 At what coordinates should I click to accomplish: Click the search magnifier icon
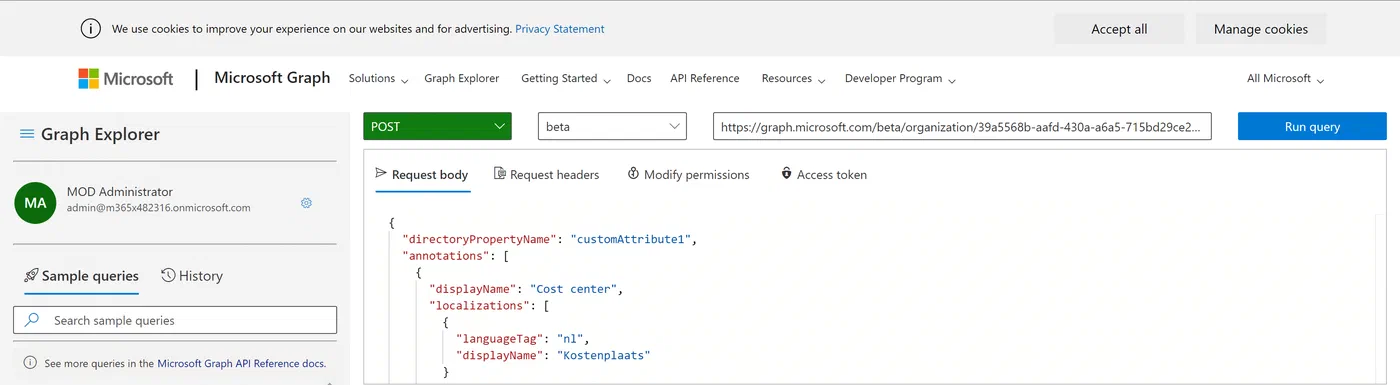pyautogui.click(x=32, y=320)
